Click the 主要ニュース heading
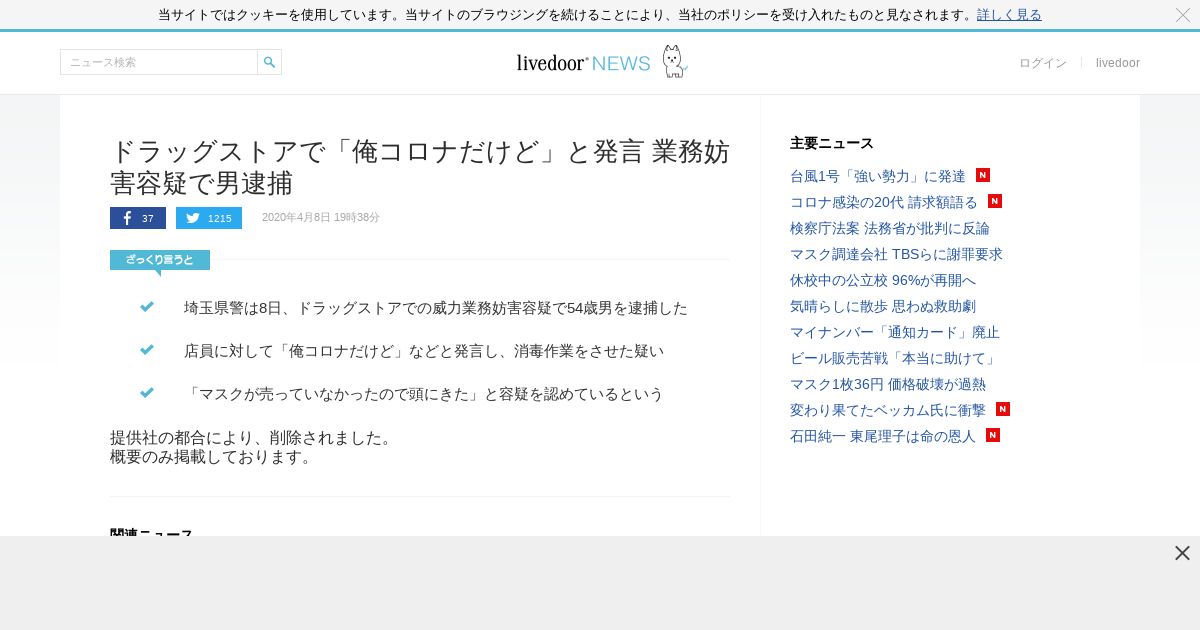Image resolution: width=1200 pixels, height=630 pixels. coord(832,143)
